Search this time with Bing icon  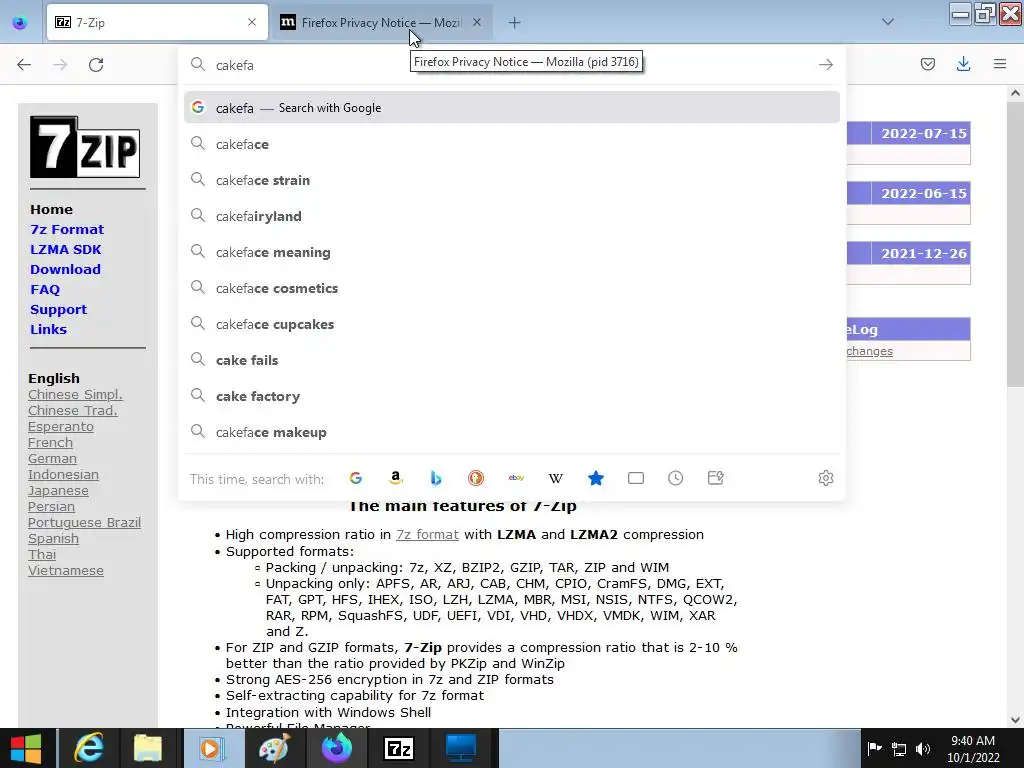[436, 478]
